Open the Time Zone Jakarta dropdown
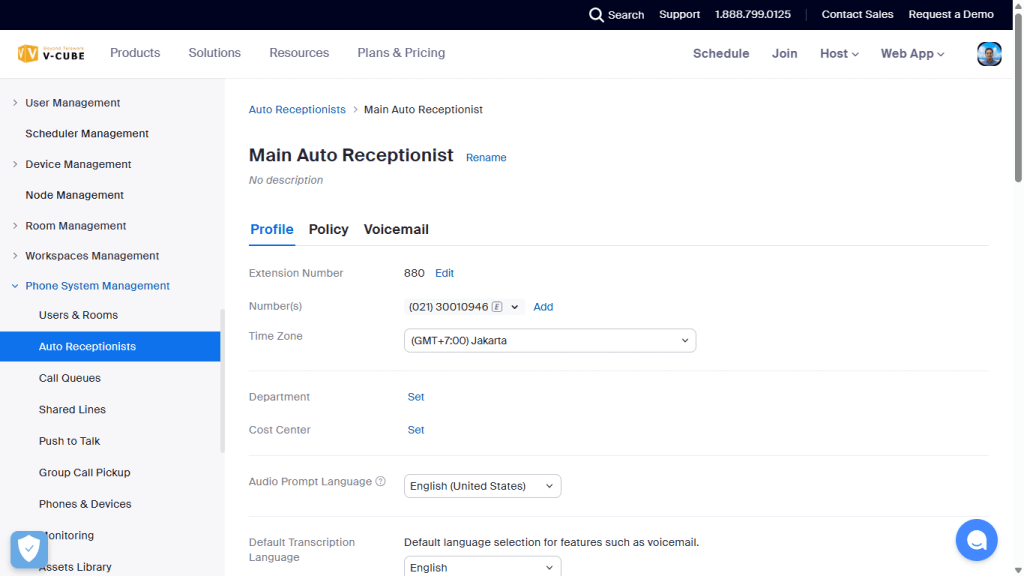This screenshot has height=576, width=1024. point(549,341)
